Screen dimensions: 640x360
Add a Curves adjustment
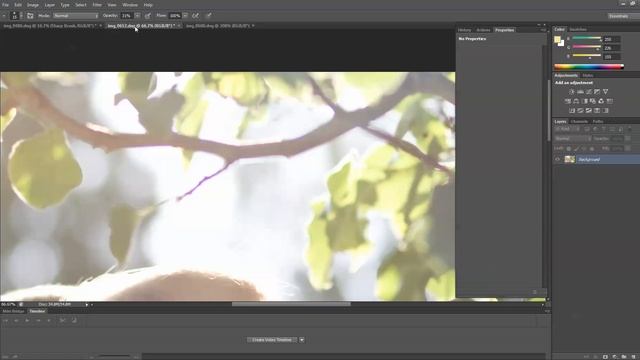589,91
